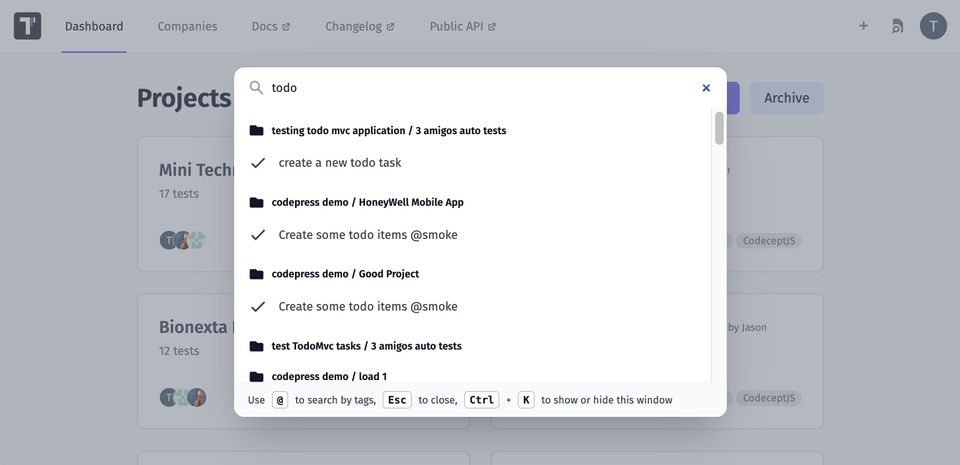Clear search with the X icon
Screen dimensions: 960x465
(x=706, y=87)
